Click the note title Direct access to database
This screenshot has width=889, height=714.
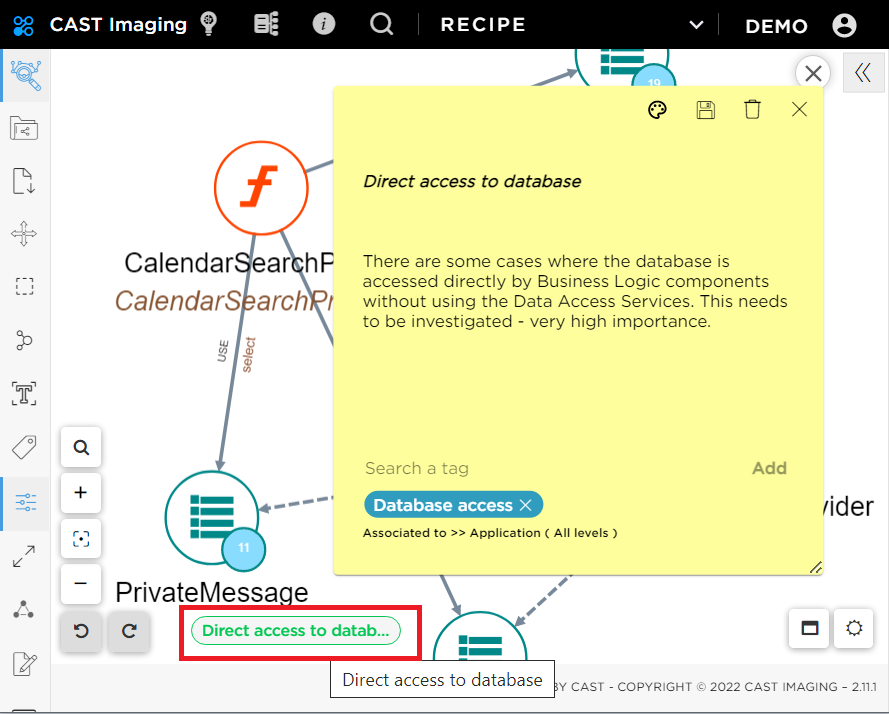tap(472, 181)
